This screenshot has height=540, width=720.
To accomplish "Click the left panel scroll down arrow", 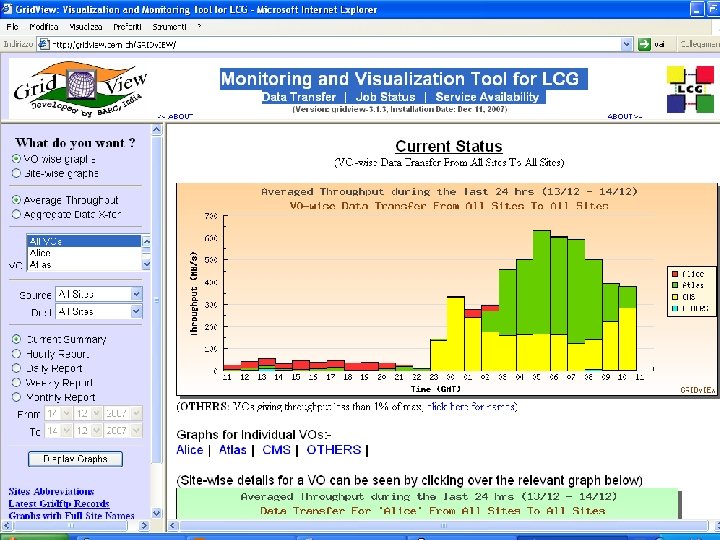I will (x=157, y=513).
